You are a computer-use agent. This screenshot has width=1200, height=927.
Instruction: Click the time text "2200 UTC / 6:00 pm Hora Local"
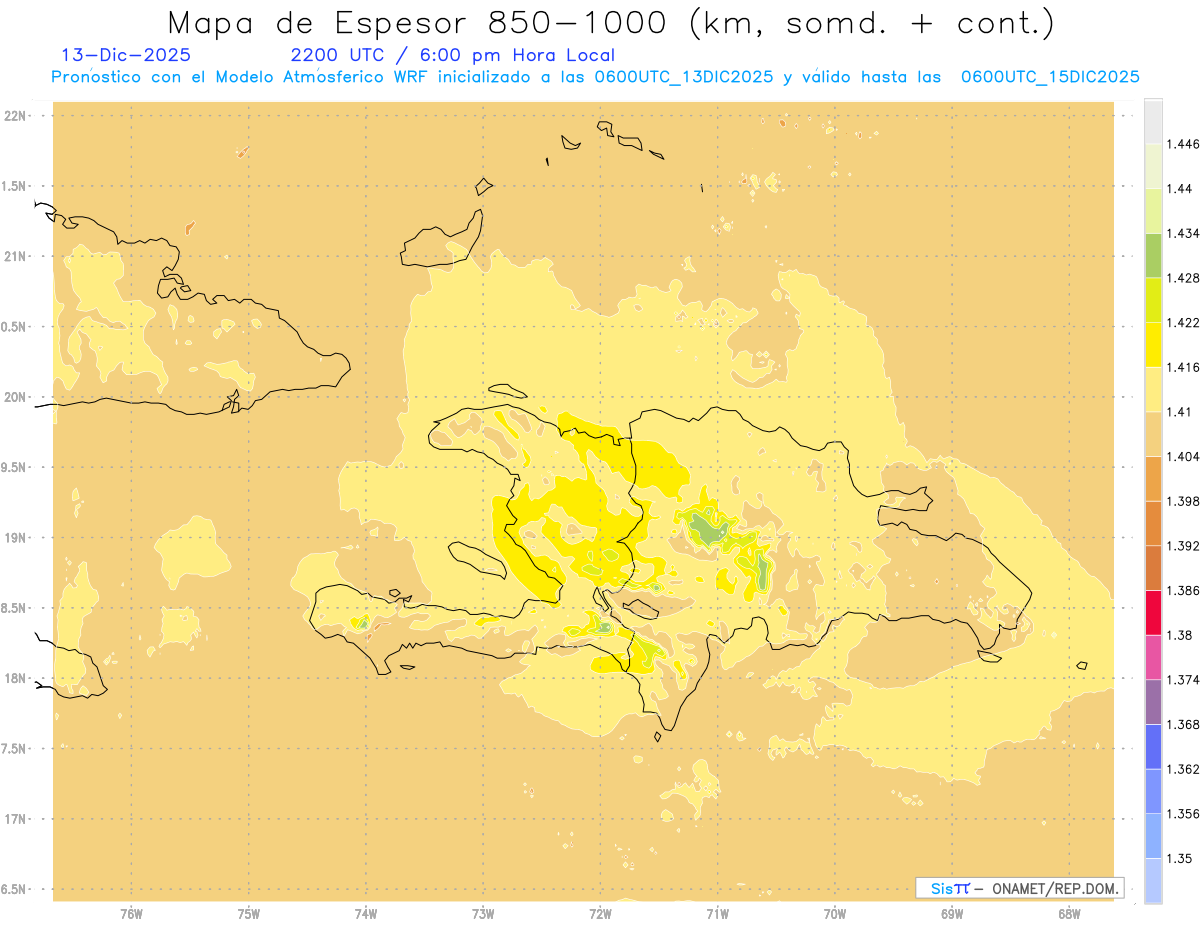453,56
